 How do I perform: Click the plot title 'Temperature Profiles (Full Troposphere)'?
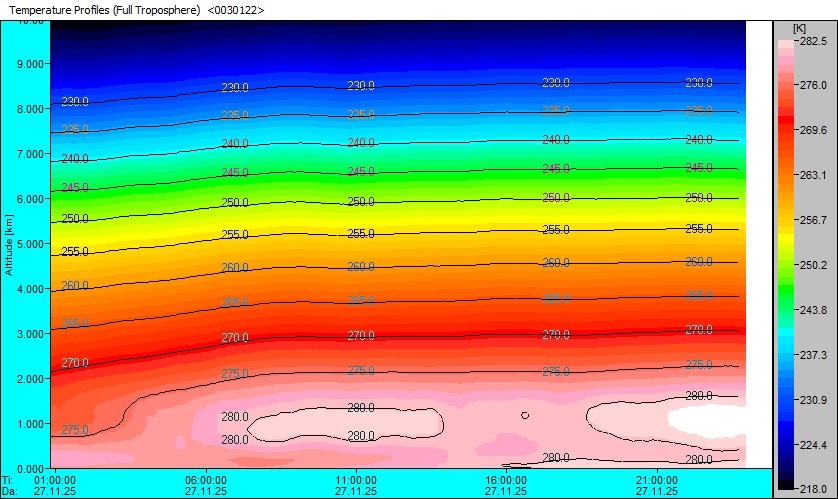click(x=105, y=9)
